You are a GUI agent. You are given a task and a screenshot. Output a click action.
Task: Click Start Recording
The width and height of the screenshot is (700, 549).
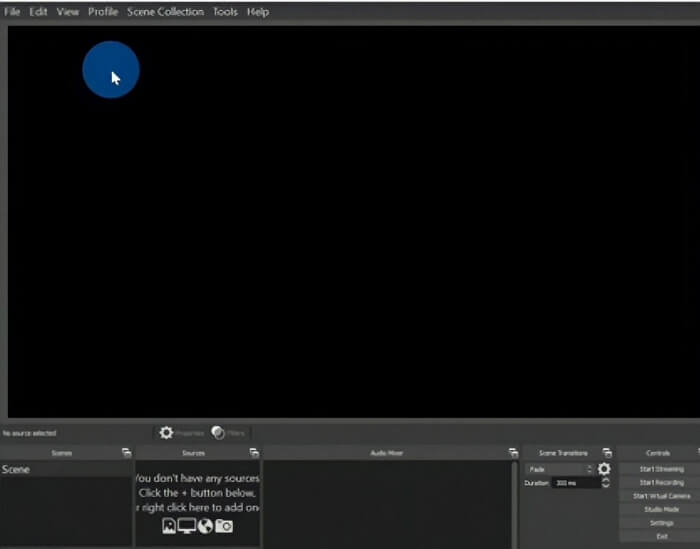pyautogui.click(x=662, y=482)
